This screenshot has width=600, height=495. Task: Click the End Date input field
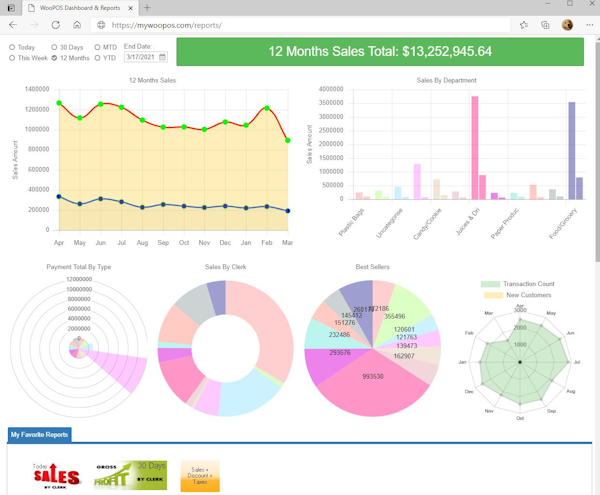click(x=145, y=57)
